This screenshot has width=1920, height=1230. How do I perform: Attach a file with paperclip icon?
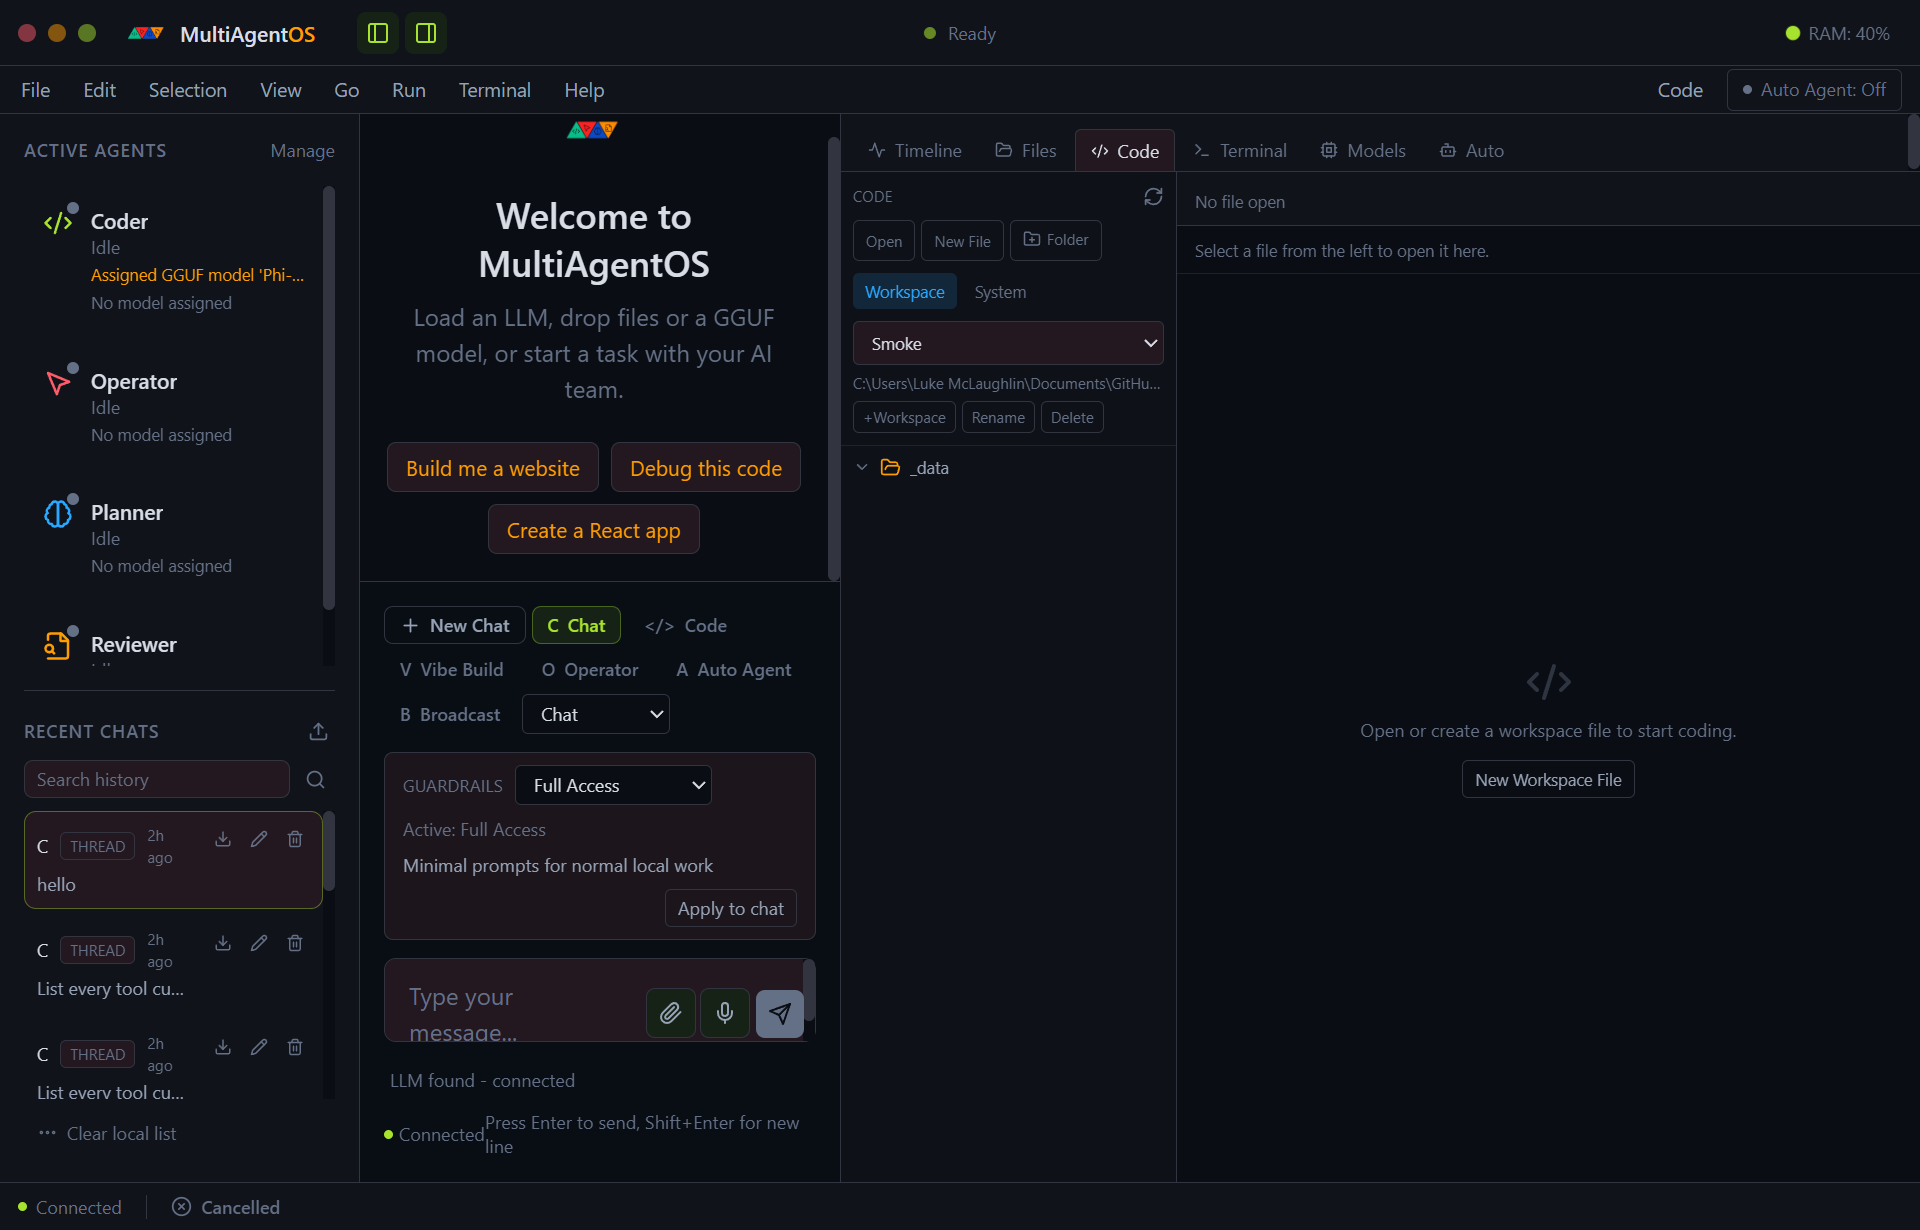click(x=671, y=1013)
